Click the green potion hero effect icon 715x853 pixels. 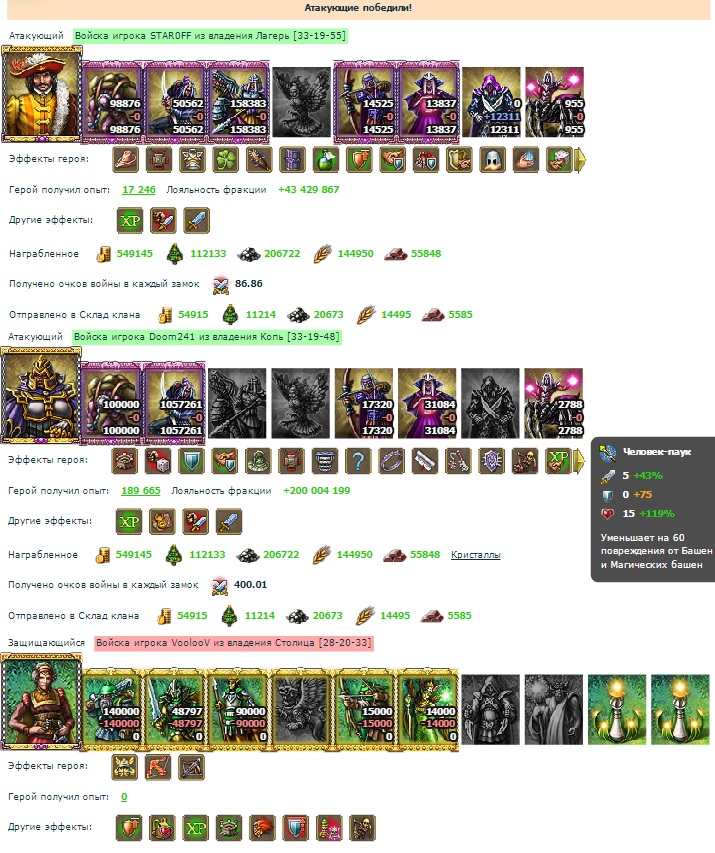(x=326, y=160)
